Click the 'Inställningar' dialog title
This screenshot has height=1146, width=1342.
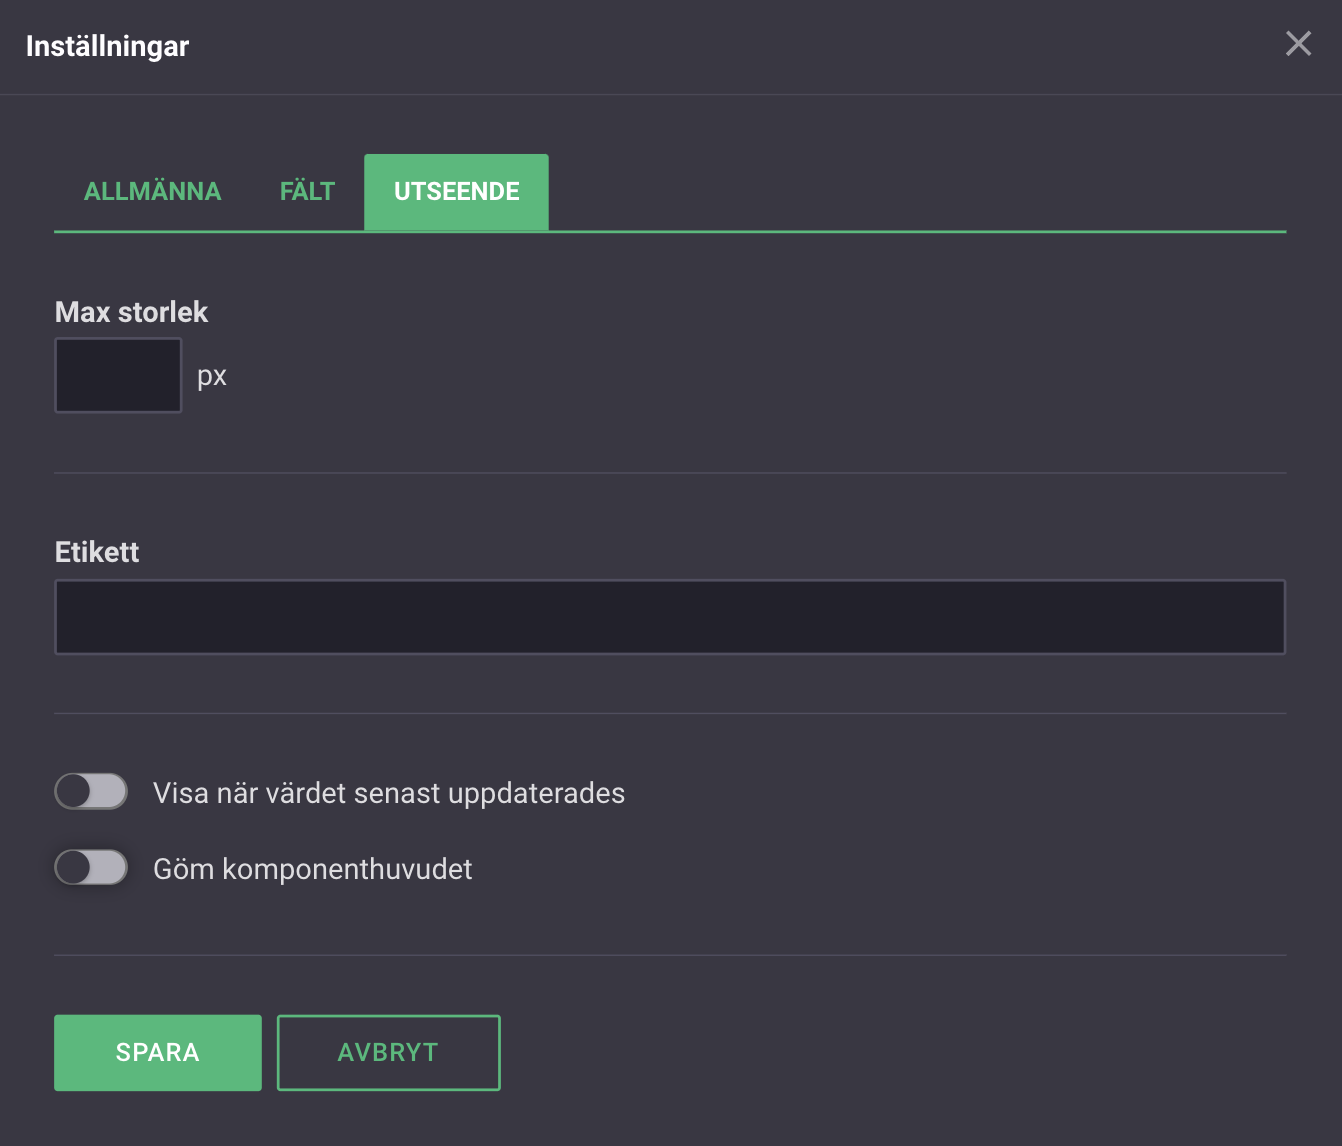pos(107,46)
